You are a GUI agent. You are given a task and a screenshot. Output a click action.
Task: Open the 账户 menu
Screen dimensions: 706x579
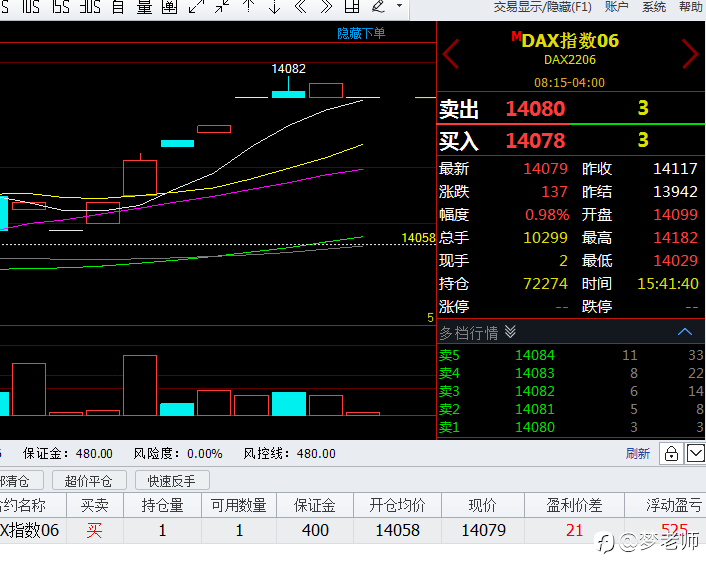pyautogui.click(x=616, y=7)
